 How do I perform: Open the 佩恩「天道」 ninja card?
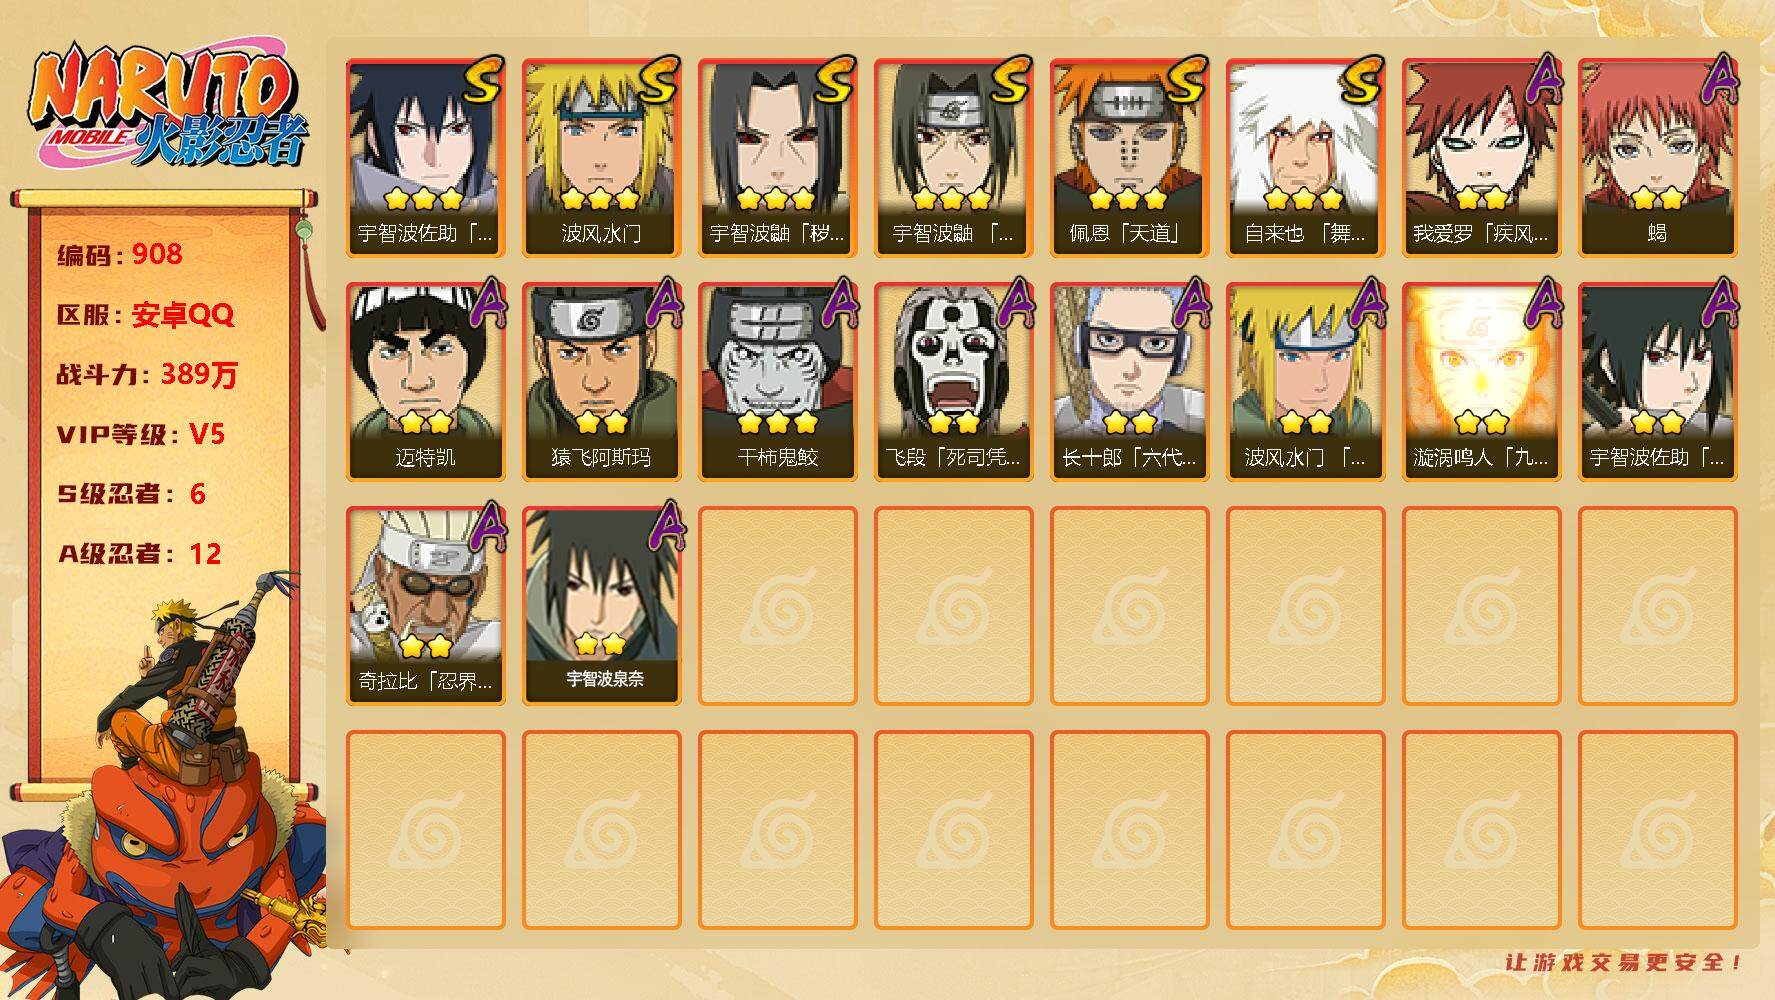click(x=1129, y=158)
